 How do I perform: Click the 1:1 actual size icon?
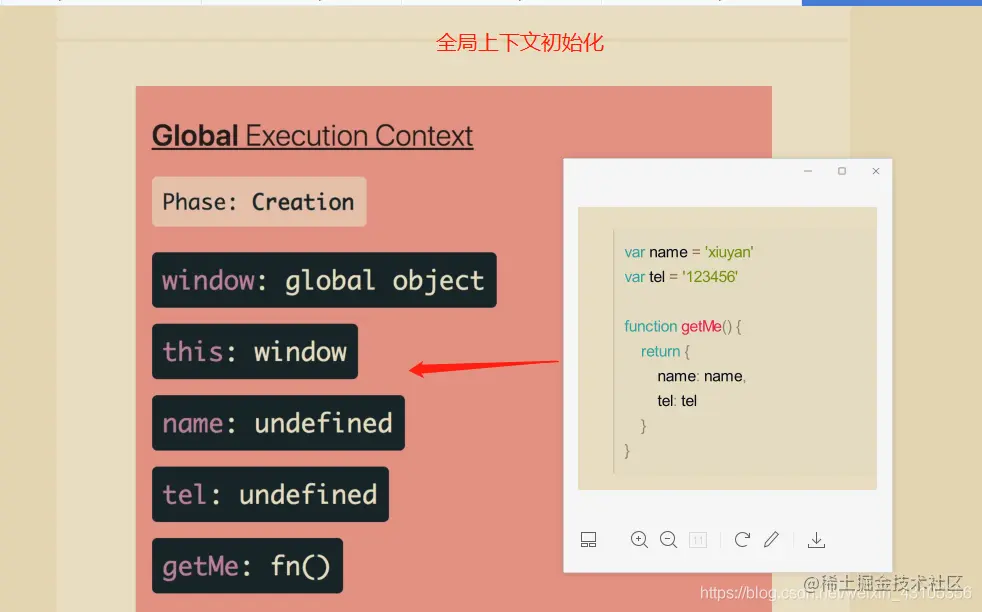[x=698, y=539]
